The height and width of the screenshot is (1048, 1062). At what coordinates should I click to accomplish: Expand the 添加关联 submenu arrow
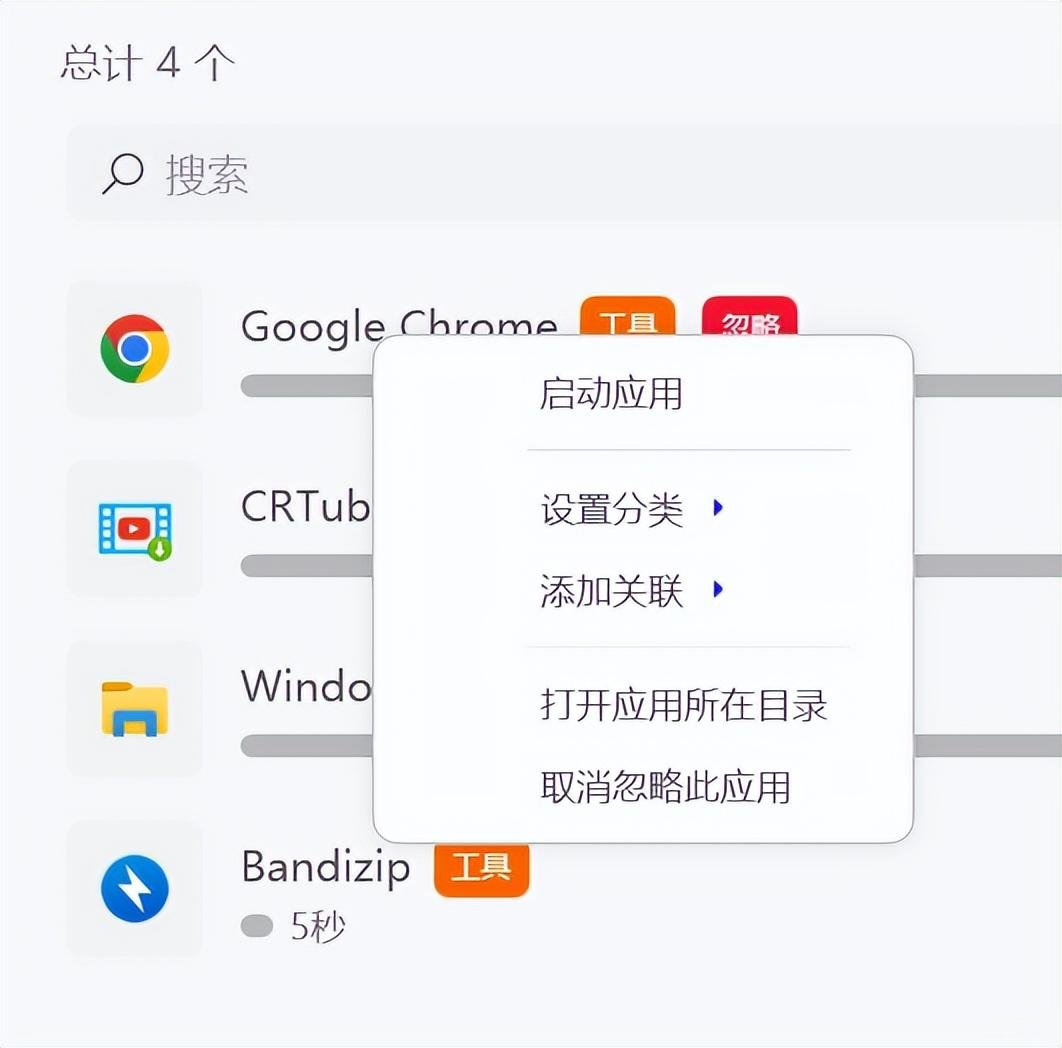tap(717, 590)
